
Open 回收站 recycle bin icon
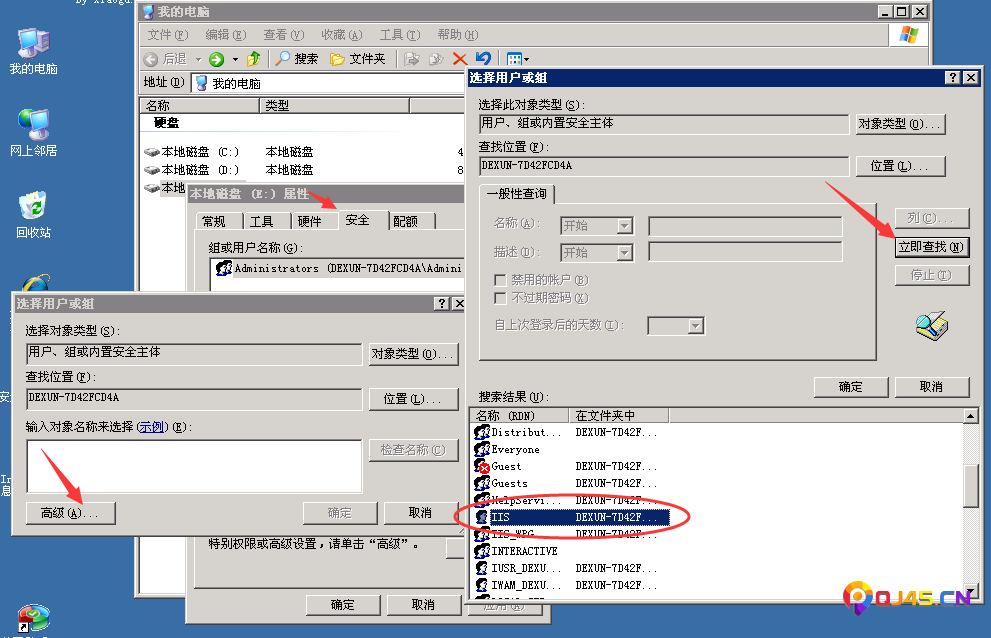pyautogui.click(x=33, y=214)
